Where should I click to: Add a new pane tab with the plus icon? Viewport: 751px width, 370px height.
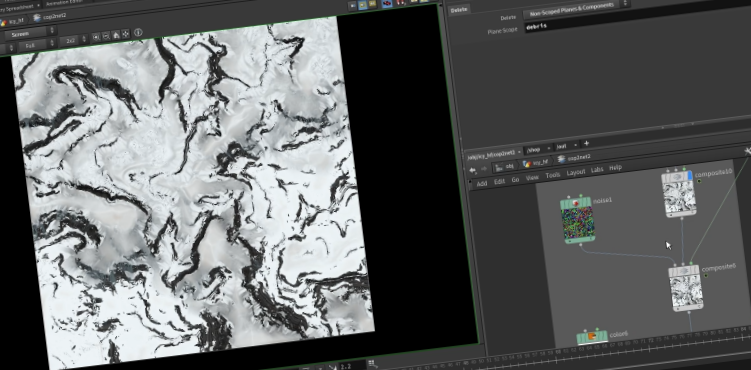[x=586, y=143]
